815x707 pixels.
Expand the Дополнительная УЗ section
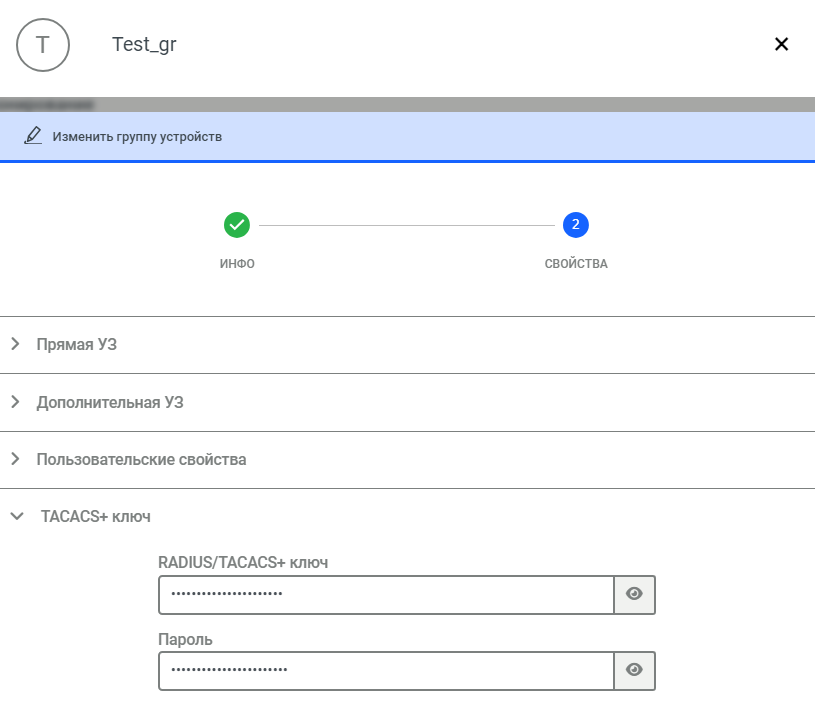[x=408, y=402]
